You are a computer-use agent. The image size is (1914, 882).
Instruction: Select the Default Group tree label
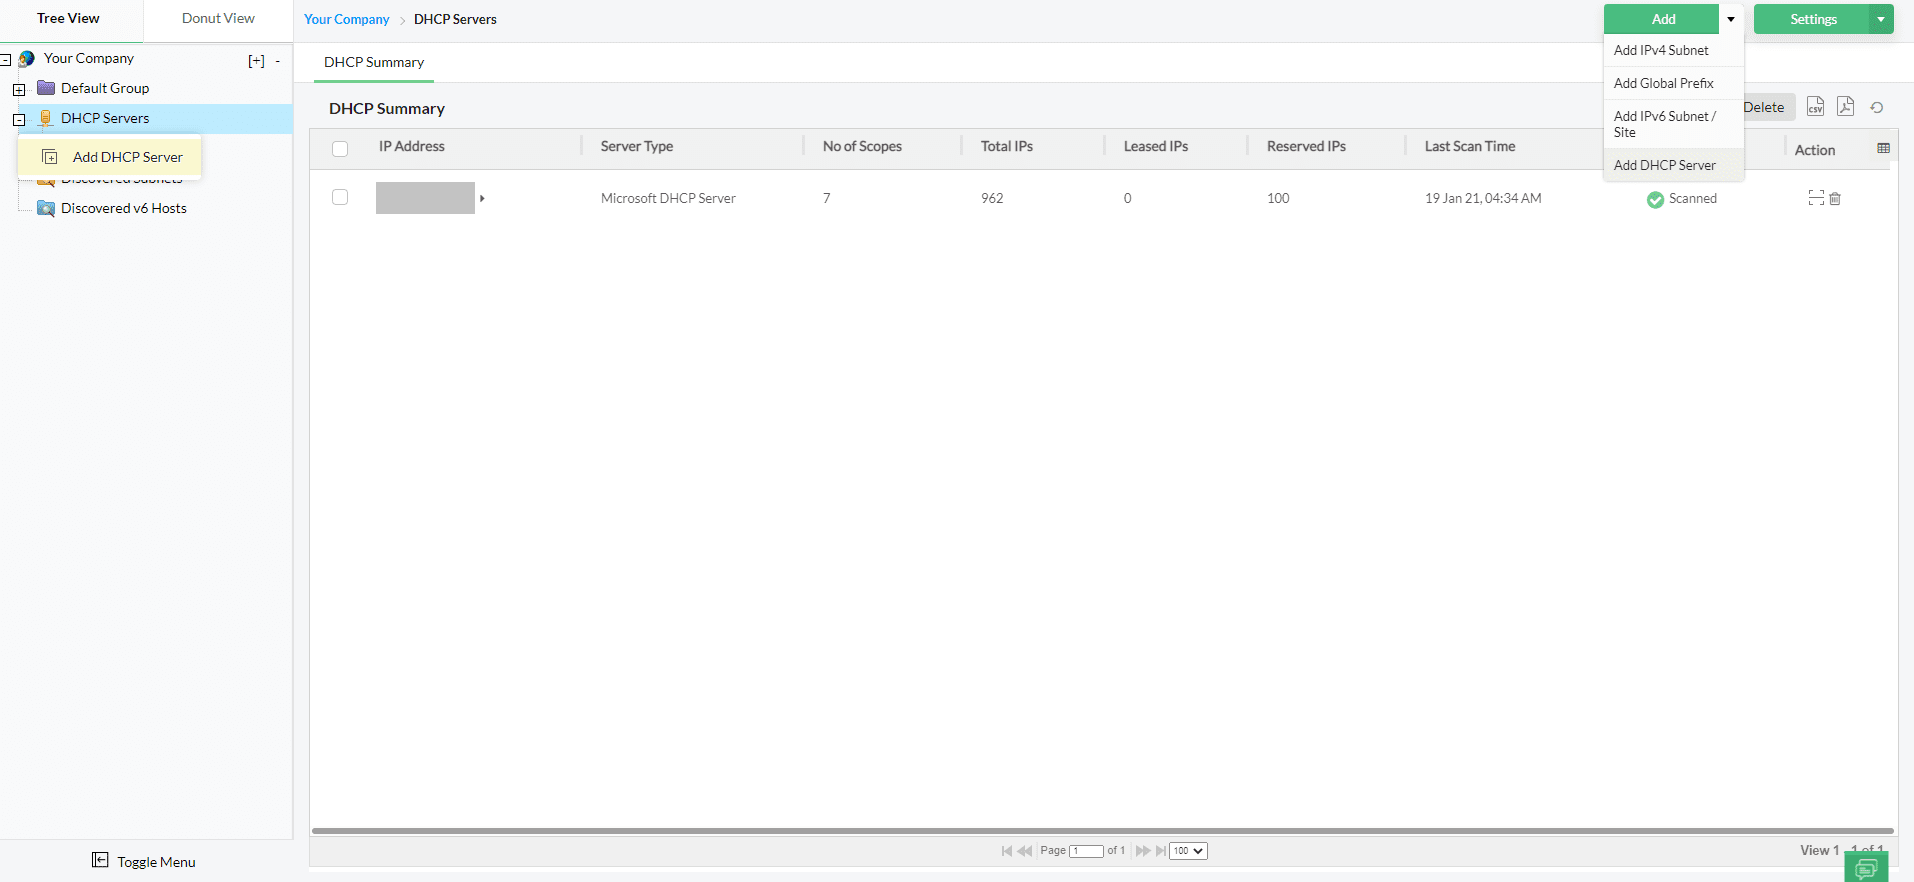[105, 88]
